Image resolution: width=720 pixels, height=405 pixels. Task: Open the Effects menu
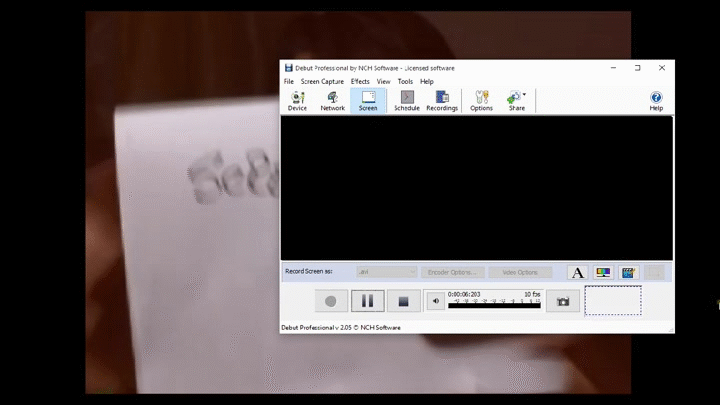pyautogui.click(x=360, y=81)
